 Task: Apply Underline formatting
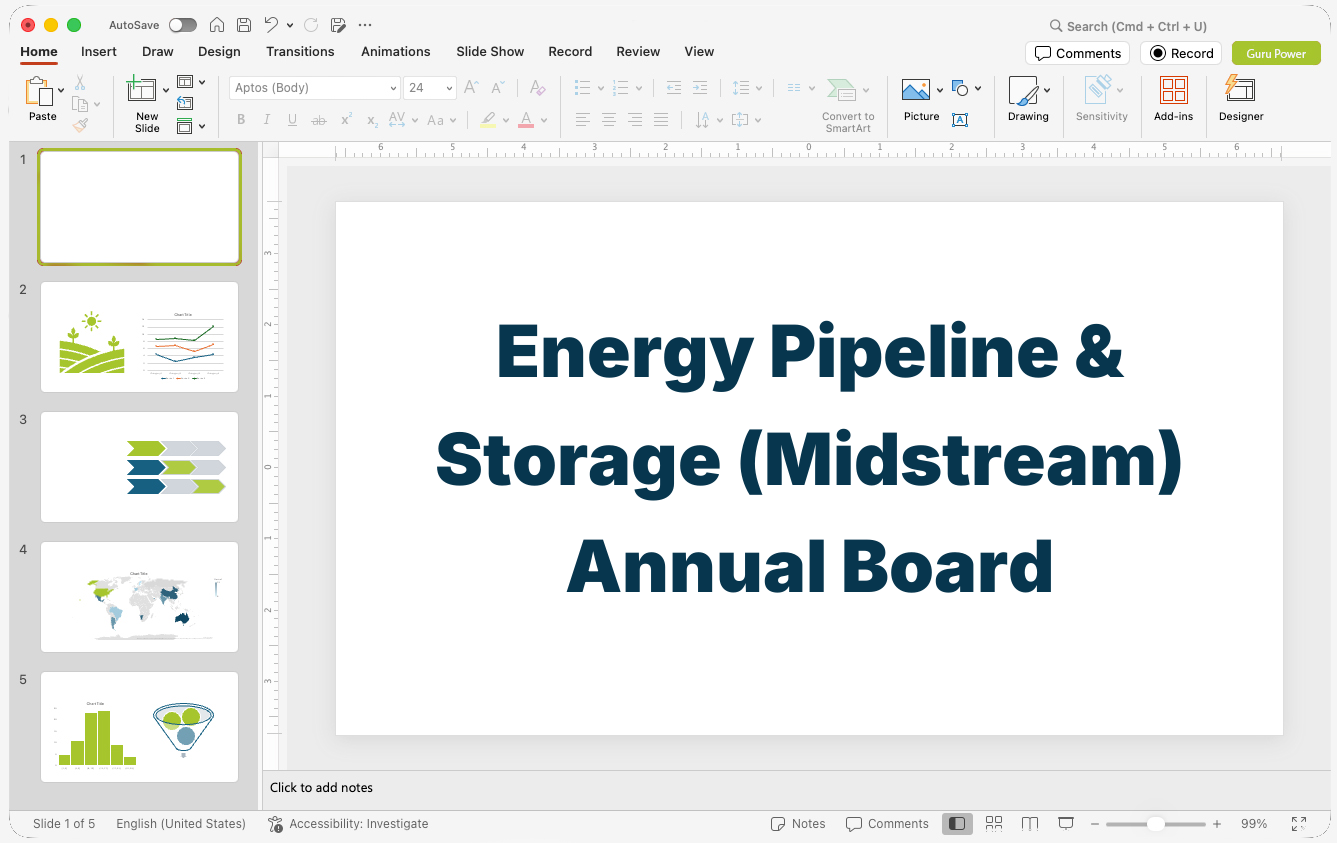pos(292,120)
